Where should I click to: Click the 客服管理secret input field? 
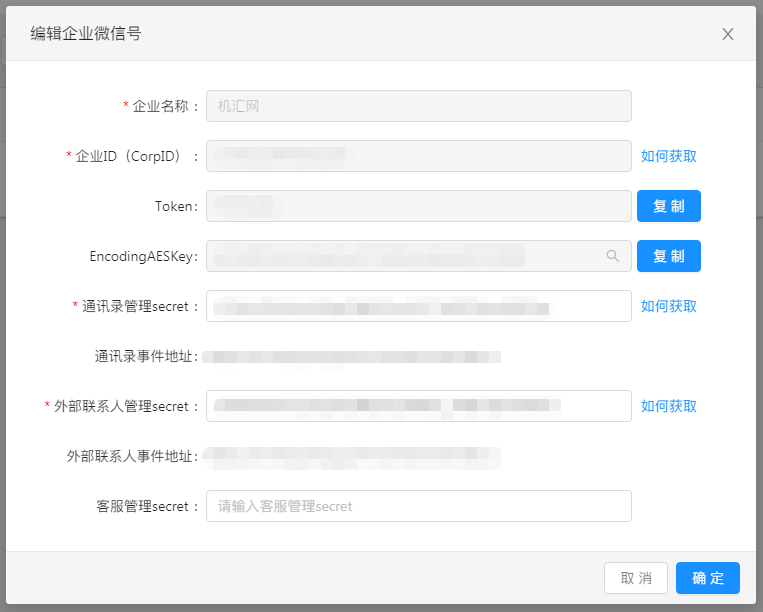(x=418, y=506)
